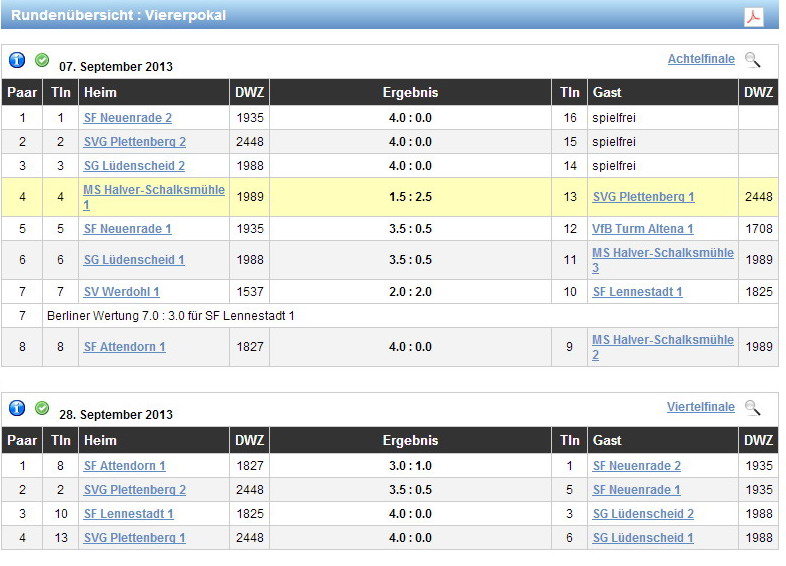
Task: Click green checkmark icon for 28. September round
Action: tap(42, 408)
